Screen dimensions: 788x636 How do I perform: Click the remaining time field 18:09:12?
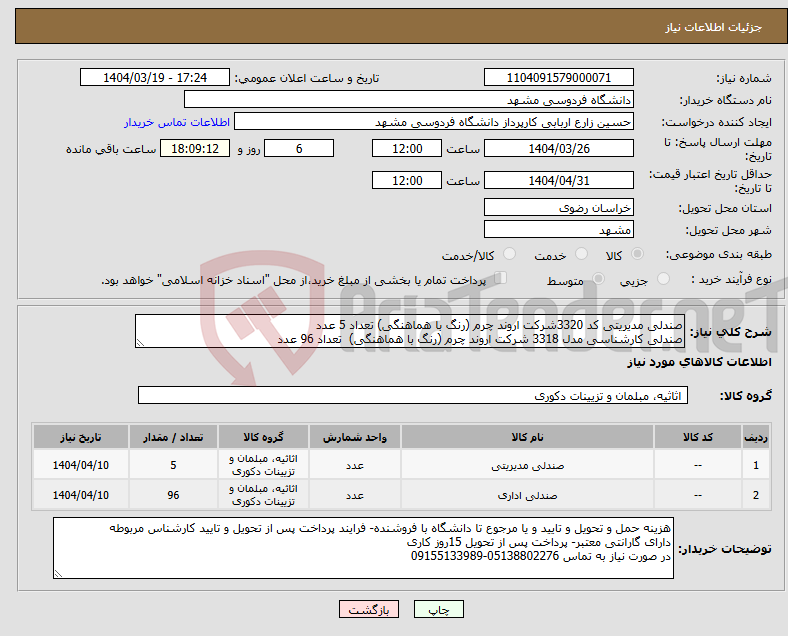(x=195, y=149)
